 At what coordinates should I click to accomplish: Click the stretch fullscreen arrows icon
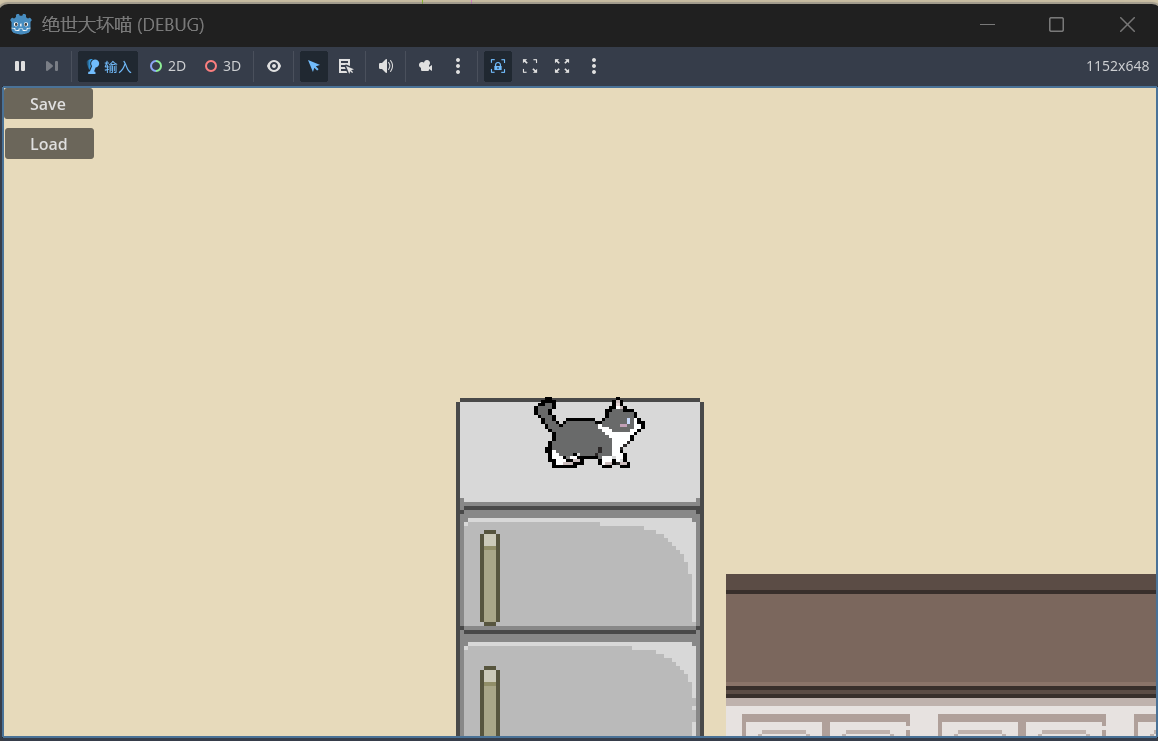[x=562, y=66]
